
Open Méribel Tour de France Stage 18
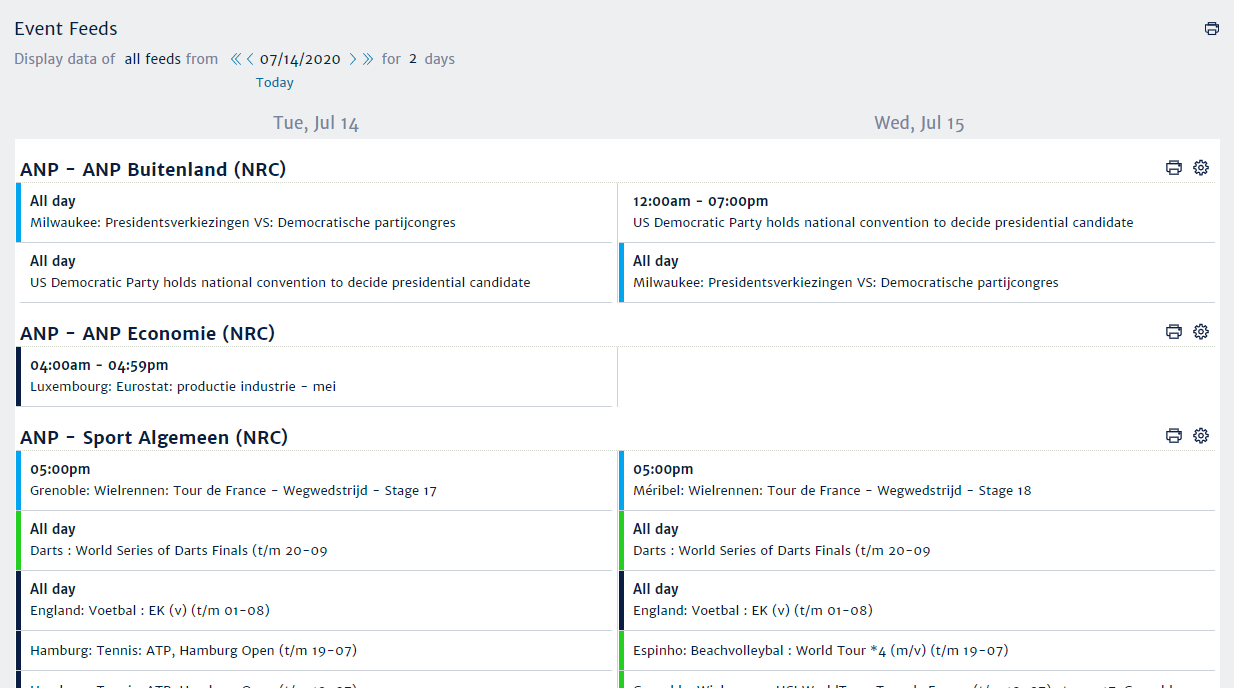[x=917, y=480]
